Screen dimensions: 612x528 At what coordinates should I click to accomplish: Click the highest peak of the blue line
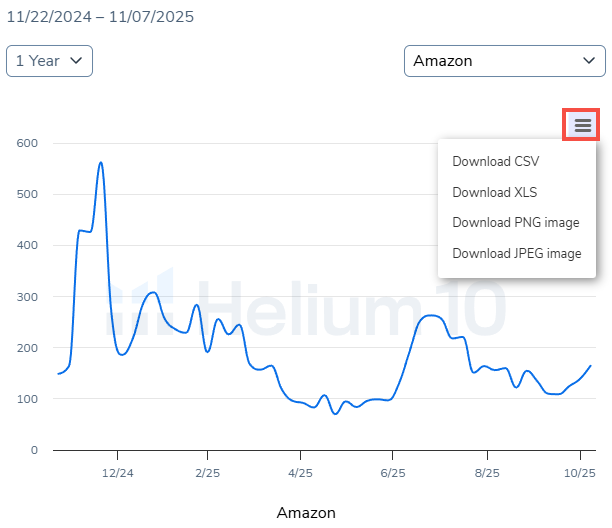[101, 163]
